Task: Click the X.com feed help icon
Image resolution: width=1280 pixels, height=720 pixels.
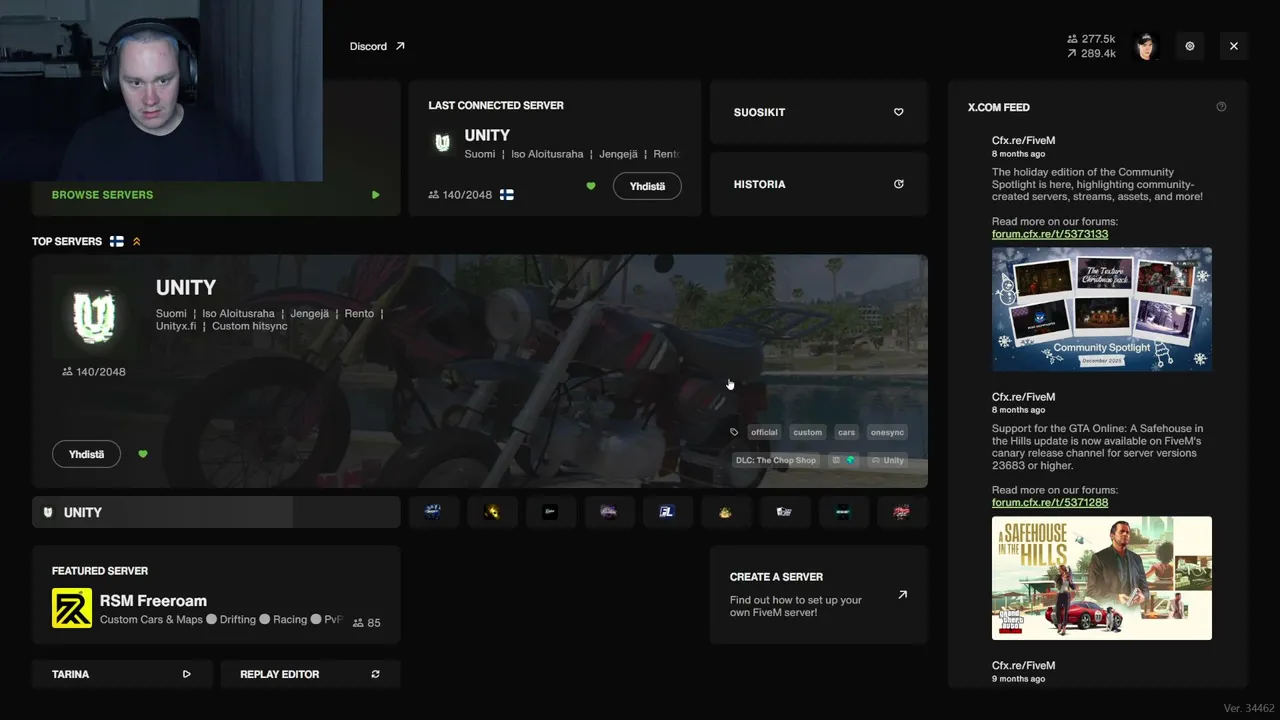Action: [1221, 107]
